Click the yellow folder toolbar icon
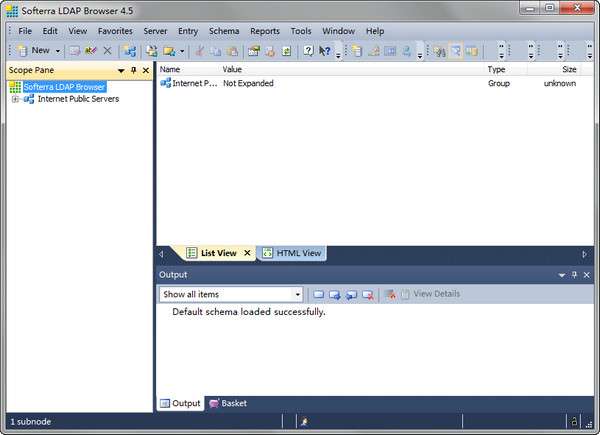The image size is (600, 435). (169, 51)
